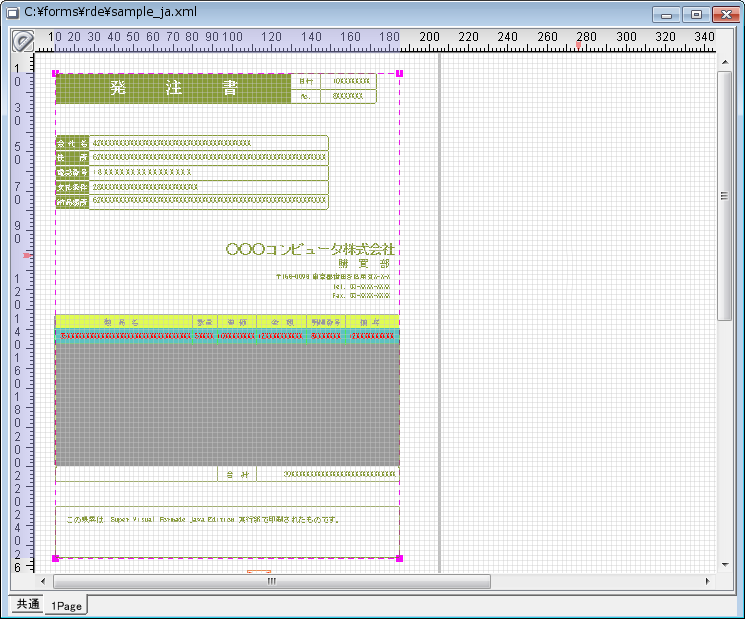The image size is (745, 619).
Task: Select the 支払条件 data field
Action: 209,187
